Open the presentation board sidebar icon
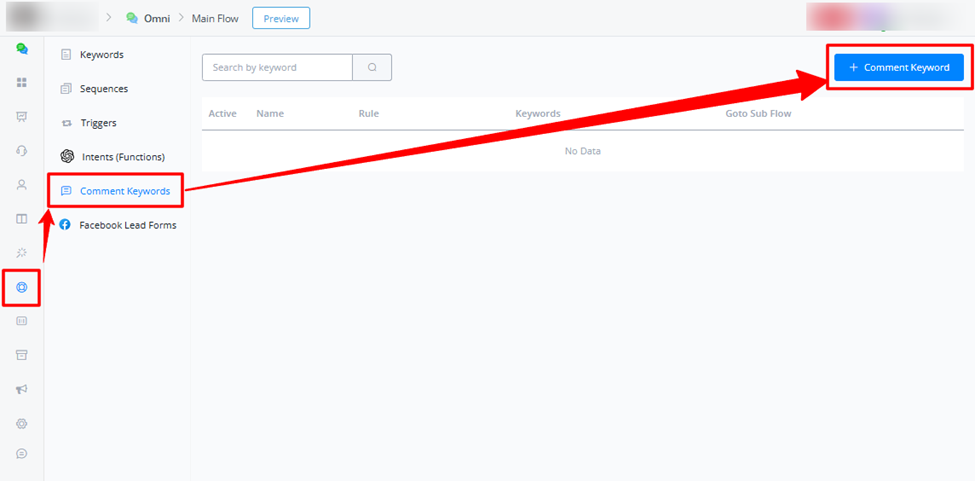This screenshot has height=481, width=975. click(x=22, y=116)
